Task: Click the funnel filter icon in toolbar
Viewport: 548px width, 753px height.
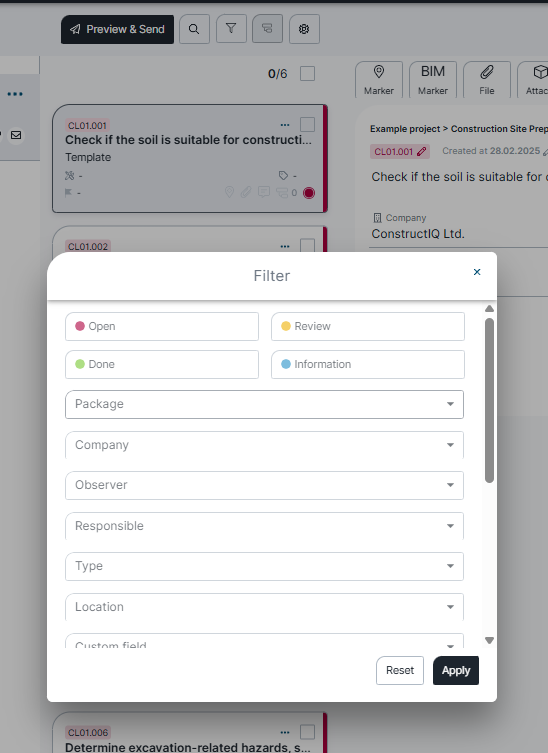Action: pos(231,29)
